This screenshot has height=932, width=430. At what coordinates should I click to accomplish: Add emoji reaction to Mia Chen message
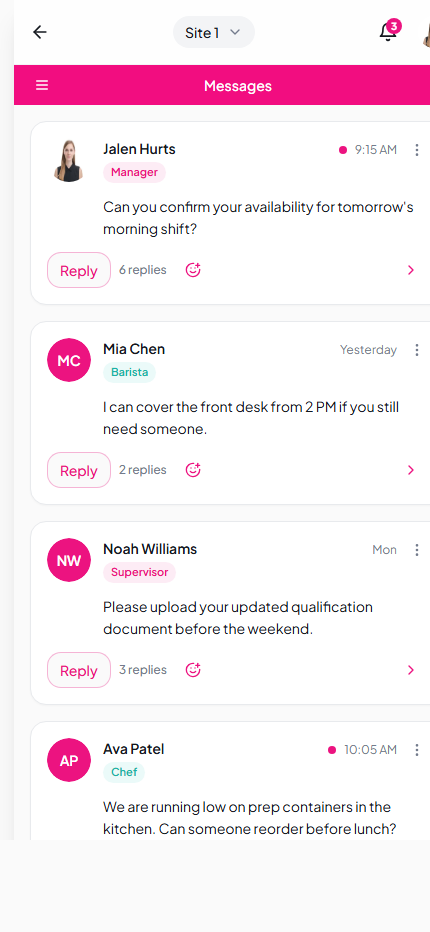tap(193, 470)
